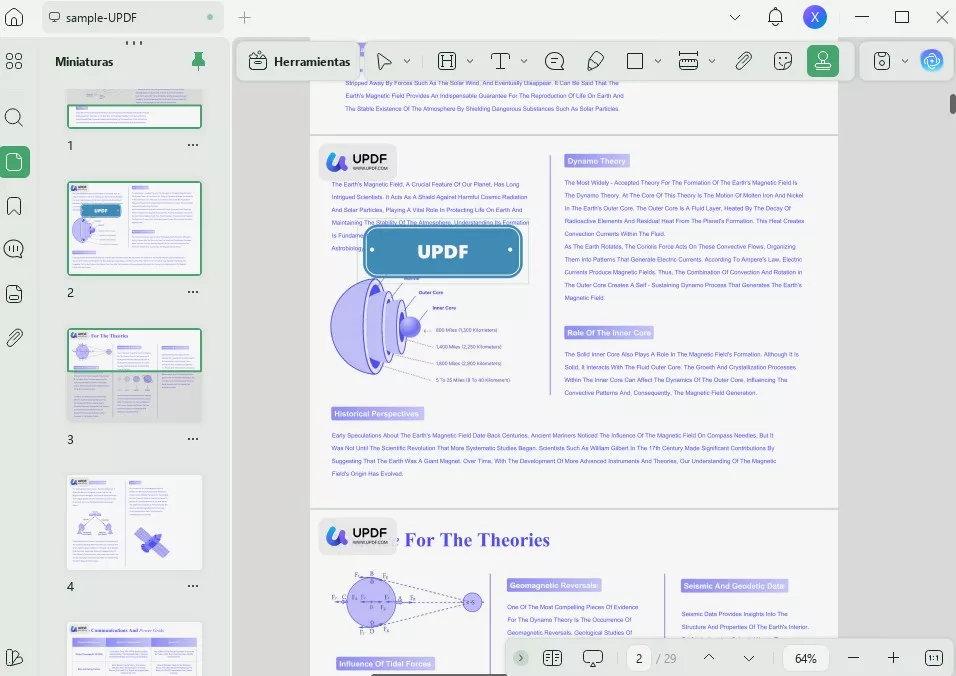956x676 pixels.
Task: Open more options for page 3 thumbnail
Action: (x=193, y=439)
